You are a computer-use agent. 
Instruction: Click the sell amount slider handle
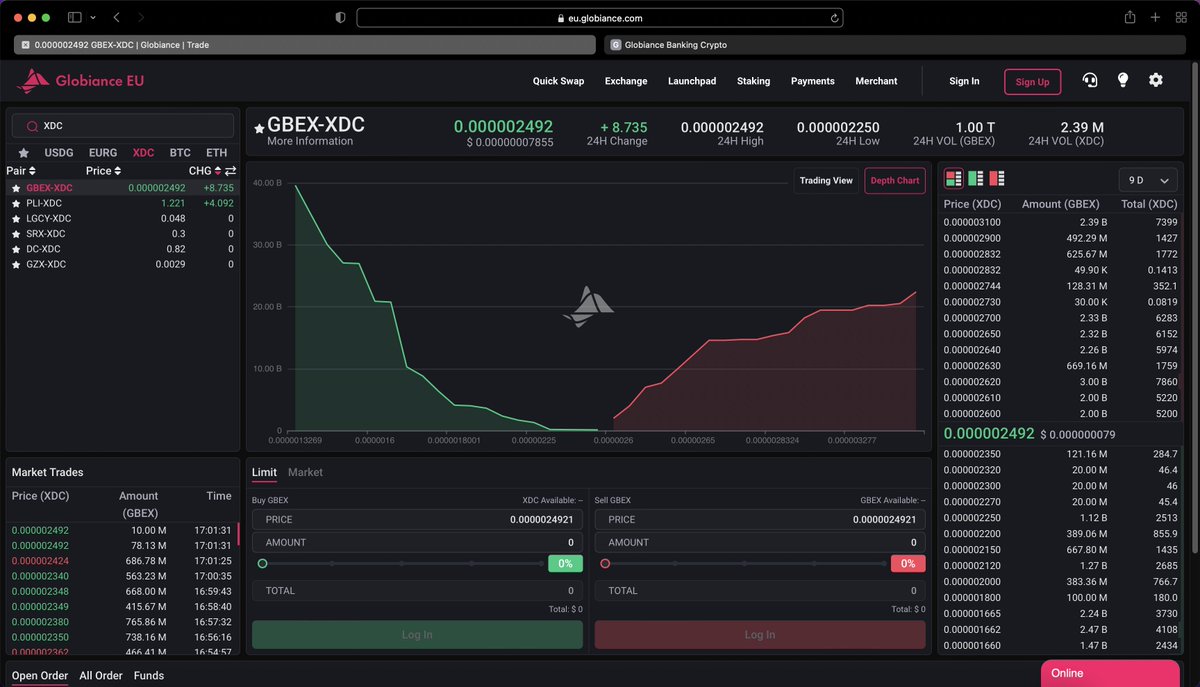[605, 564]
